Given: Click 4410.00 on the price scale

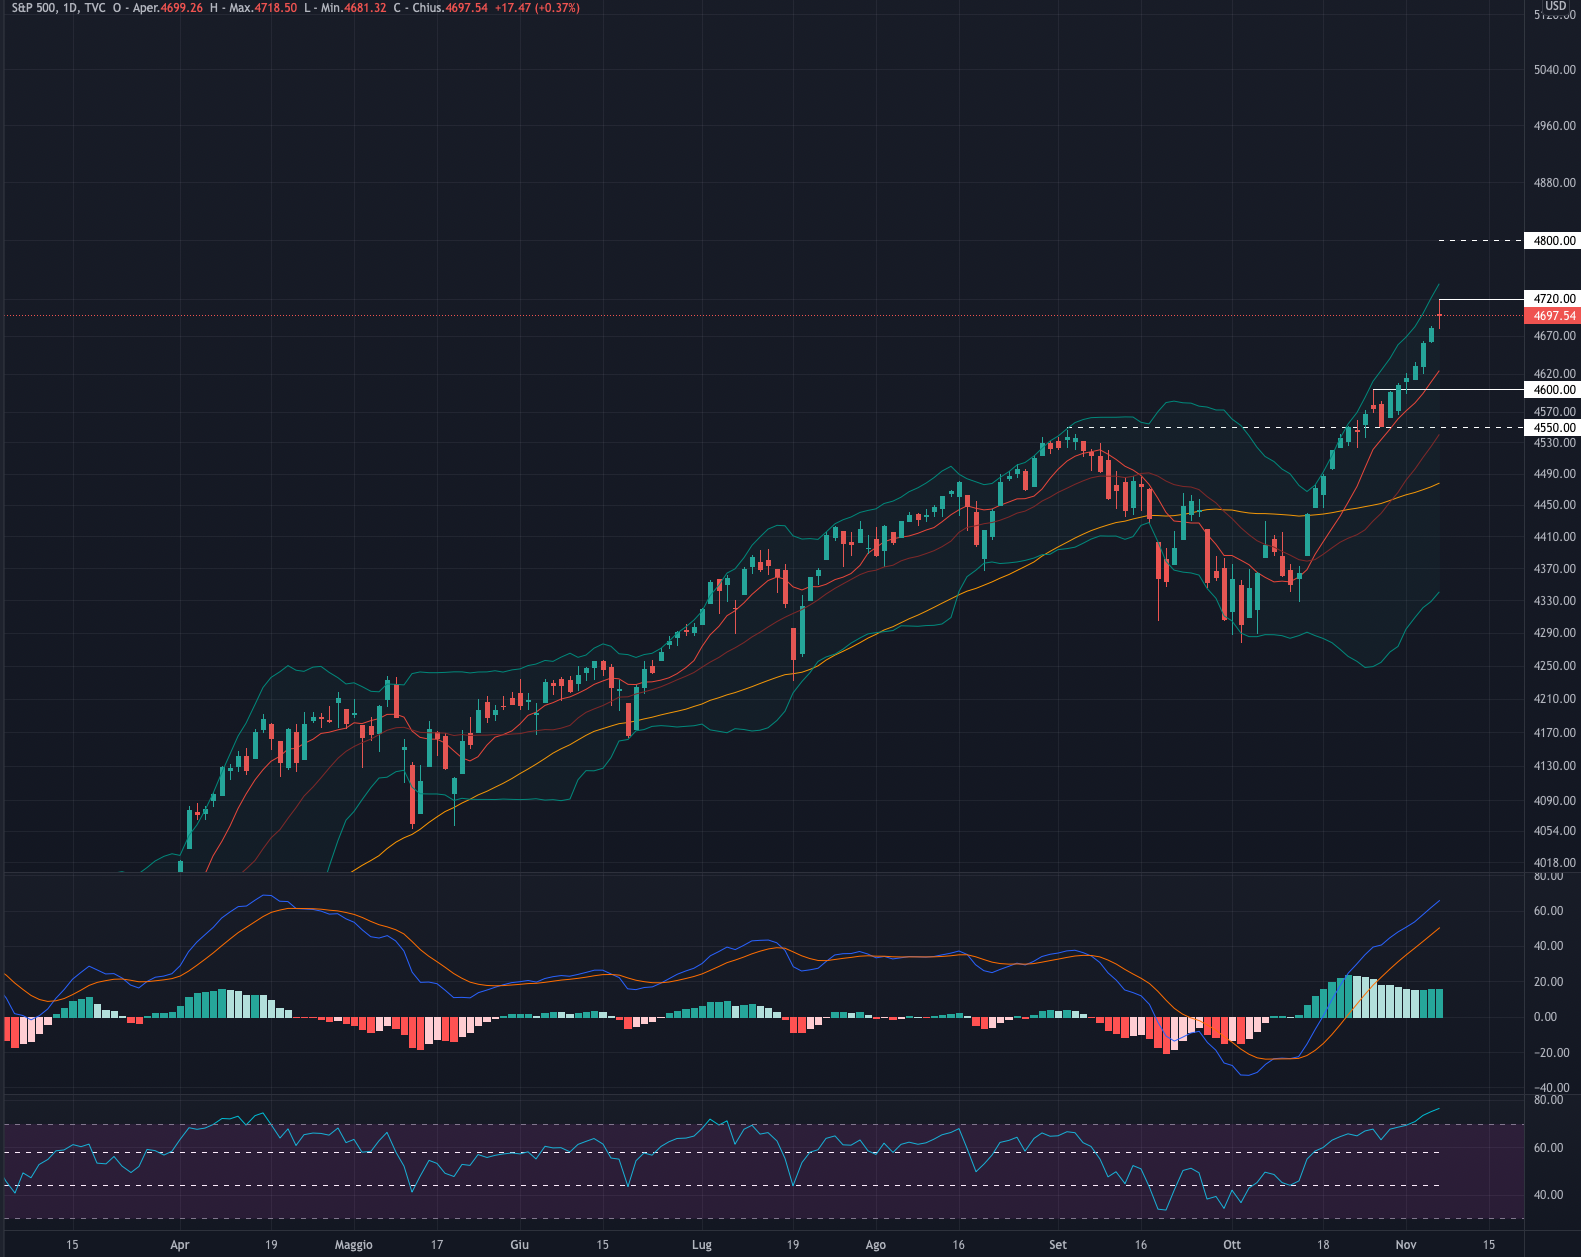Looking at the screenshot, I should [x=1555, y=537].
